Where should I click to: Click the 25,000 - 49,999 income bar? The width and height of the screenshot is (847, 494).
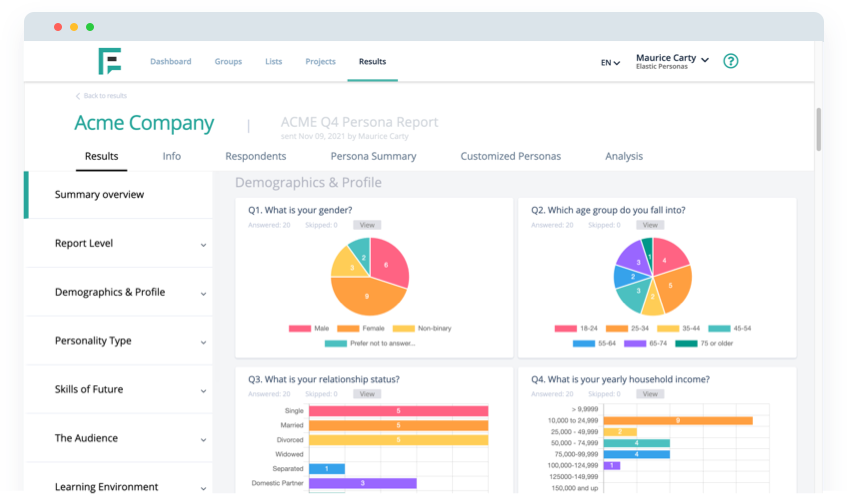(x=620, y=432)
